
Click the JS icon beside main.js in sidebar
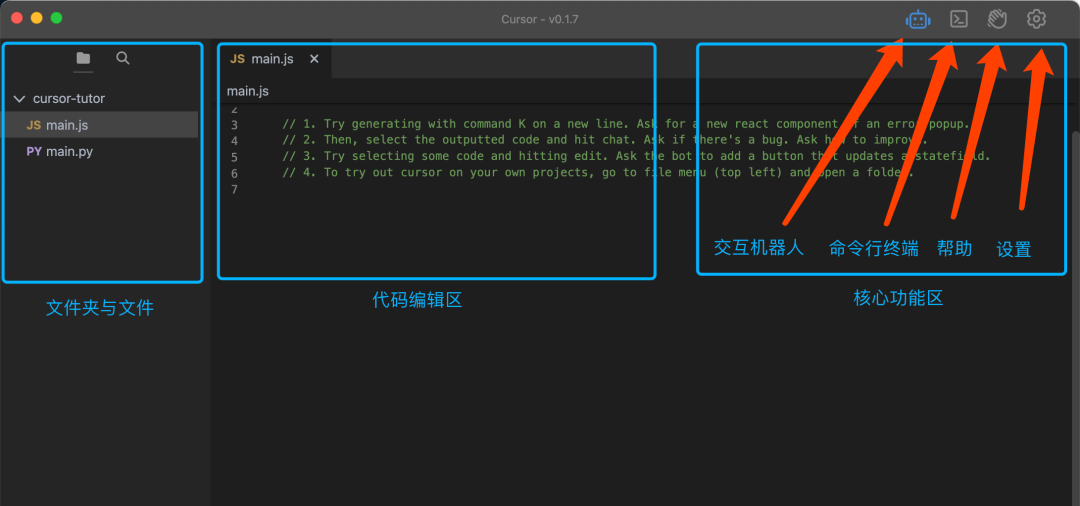click(34, 125)
